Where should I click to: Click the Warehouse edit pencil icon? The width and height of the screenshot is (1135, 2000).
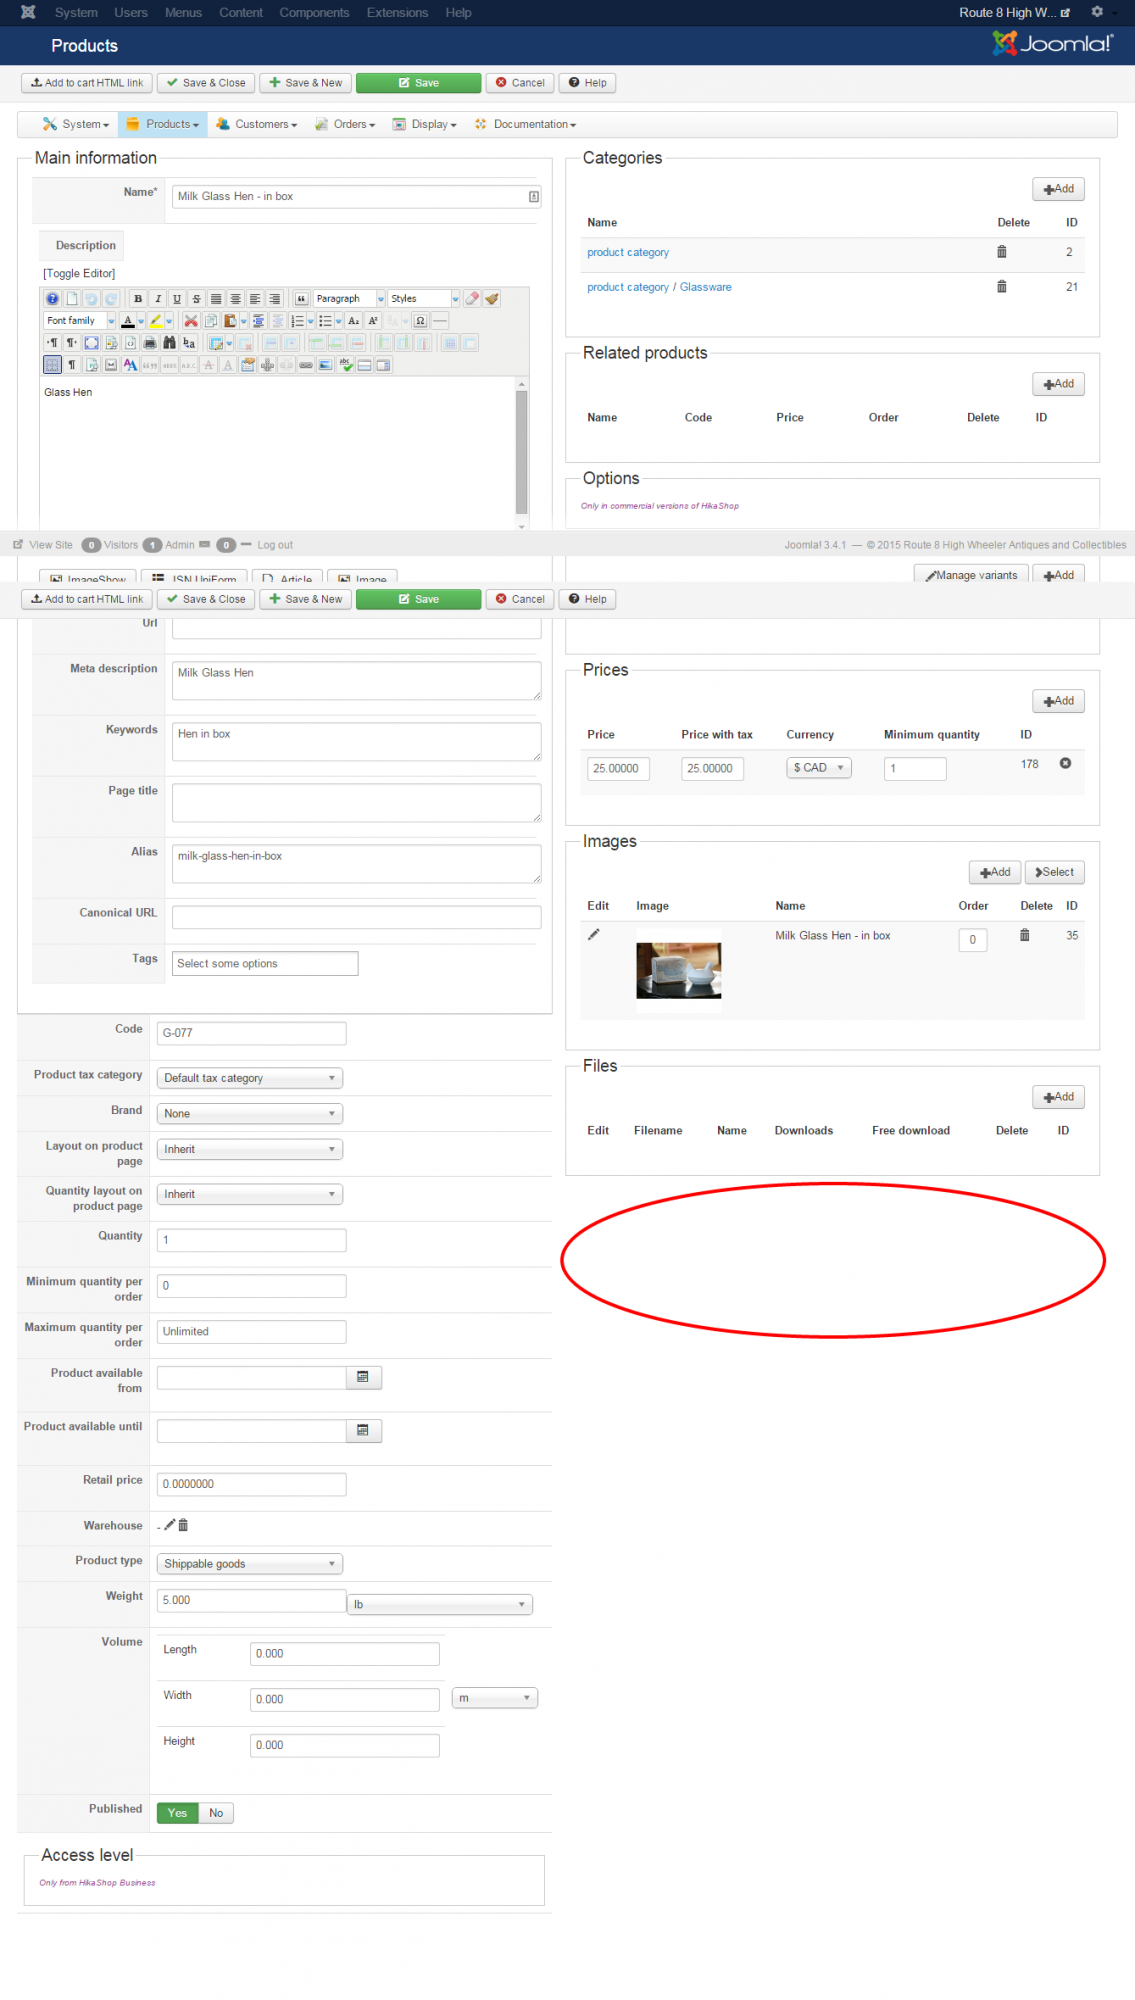point(170,1525)
